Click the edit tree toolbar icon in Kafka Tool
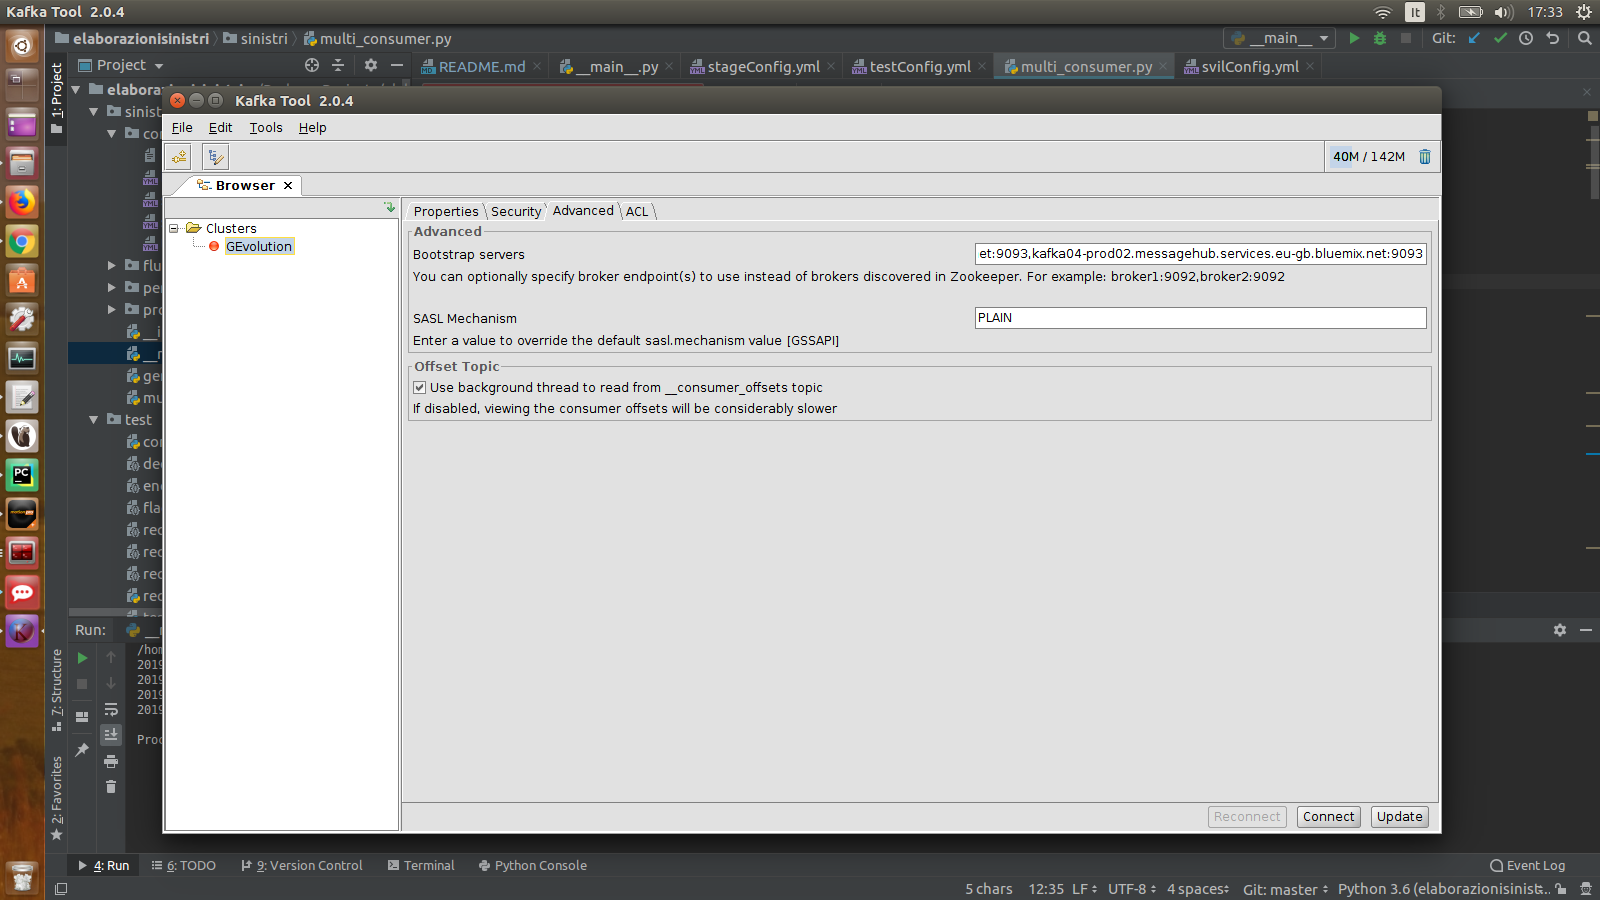Screen dimensions: 1600x900 [216, 156]
